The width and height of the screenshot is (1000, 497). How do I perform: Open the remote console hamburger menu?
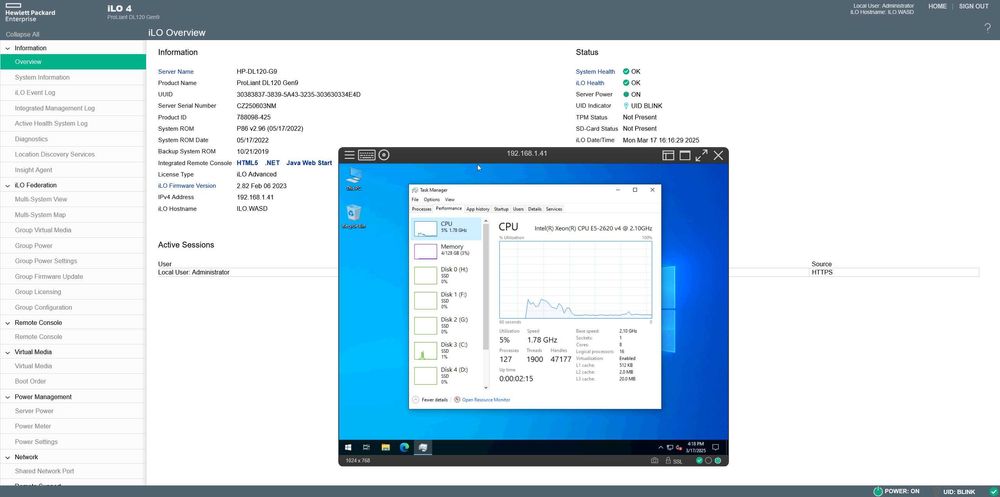pos(349,155)
